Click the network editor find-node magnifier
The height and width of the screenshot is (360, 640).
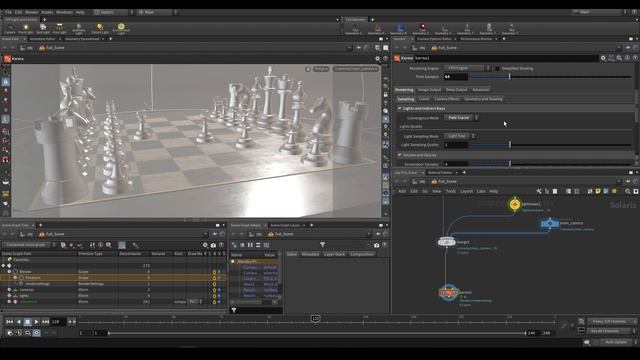tap(628, 191)
